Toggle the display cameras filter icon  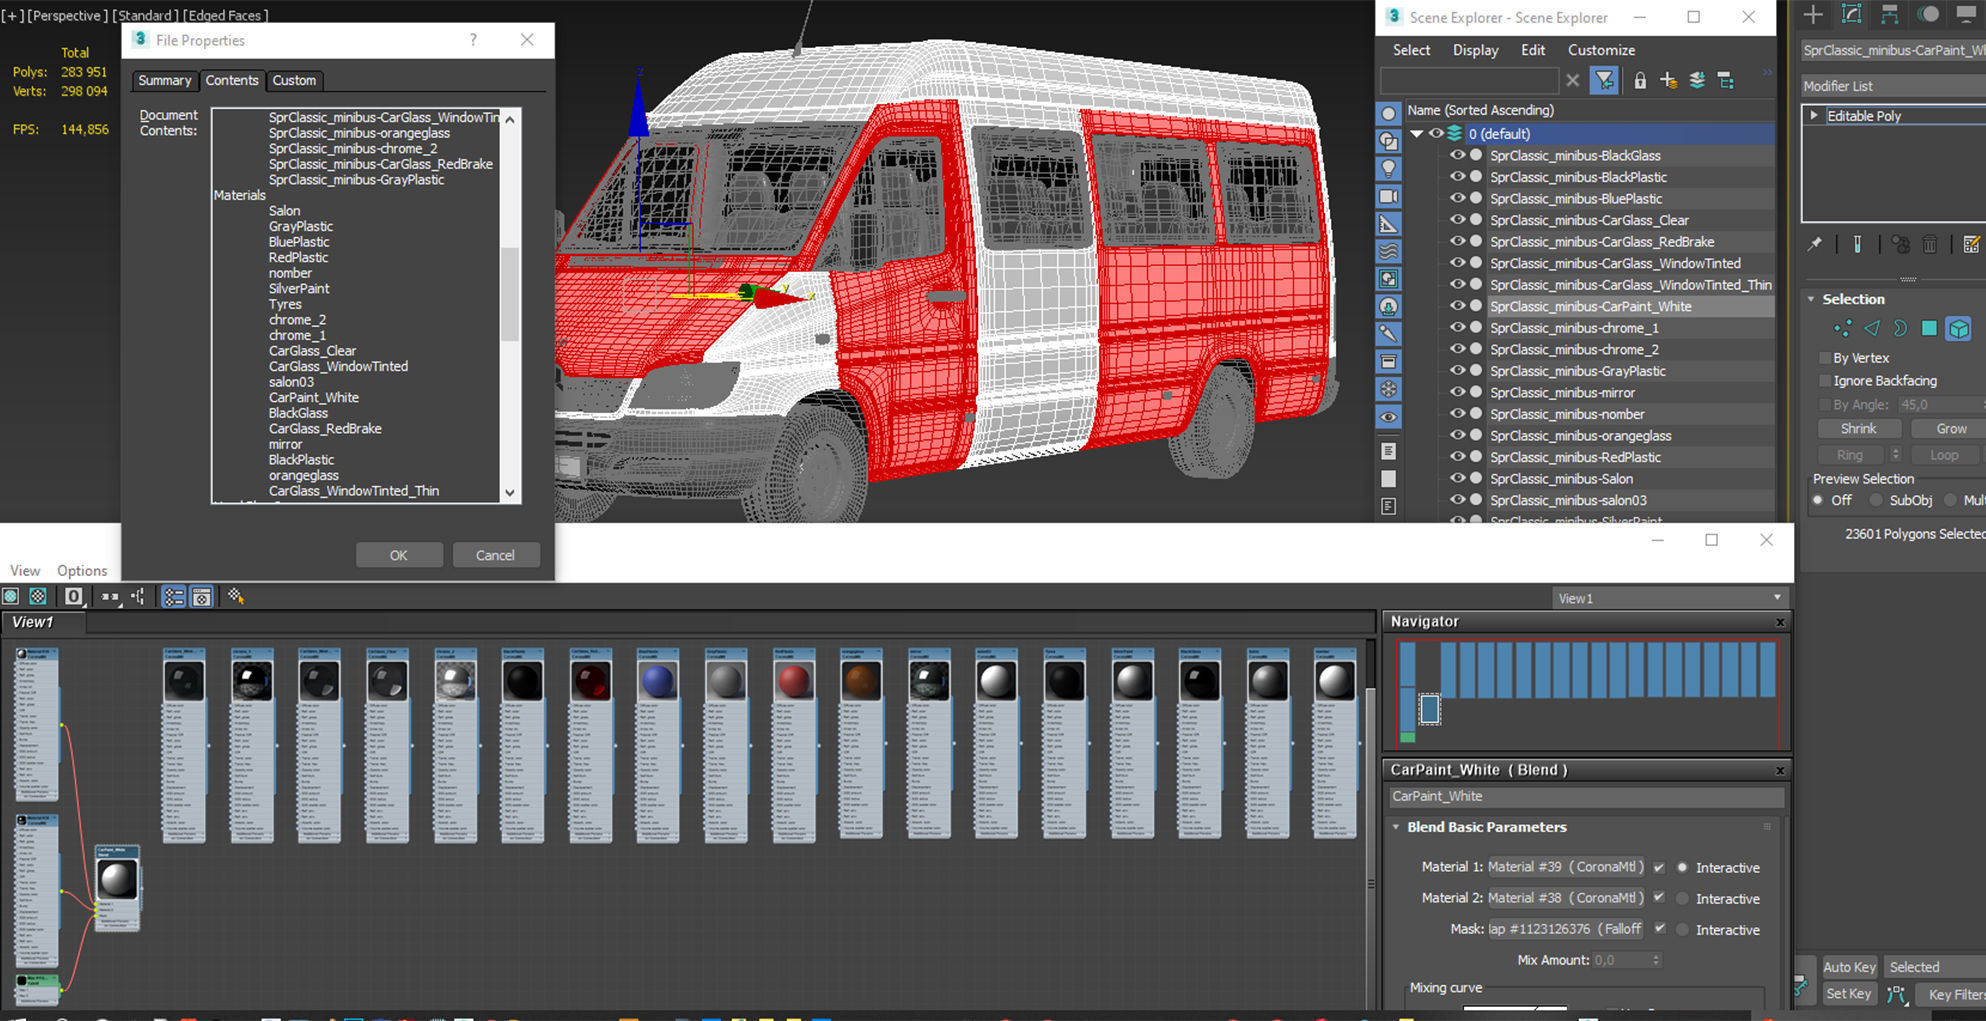(1388, 196)
